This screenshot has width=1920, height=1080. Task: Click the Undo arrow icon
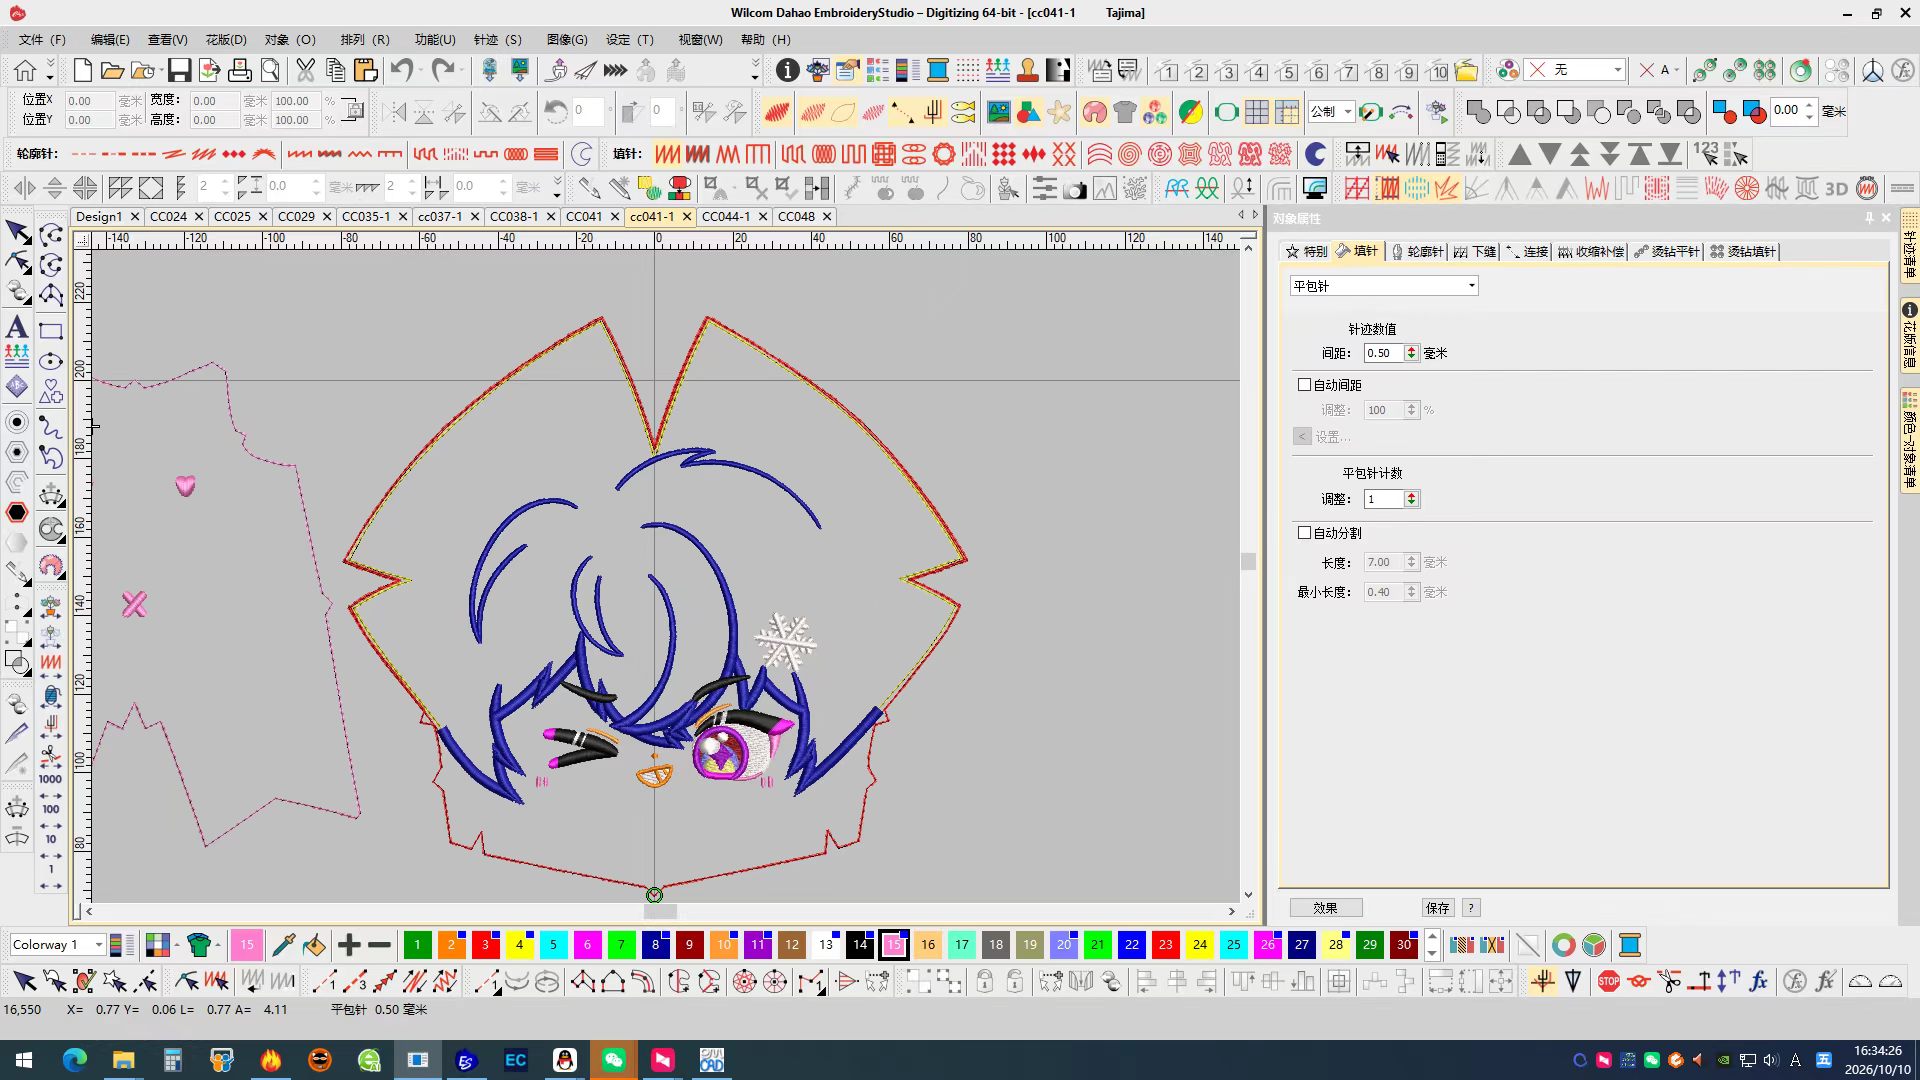point(402,70)
